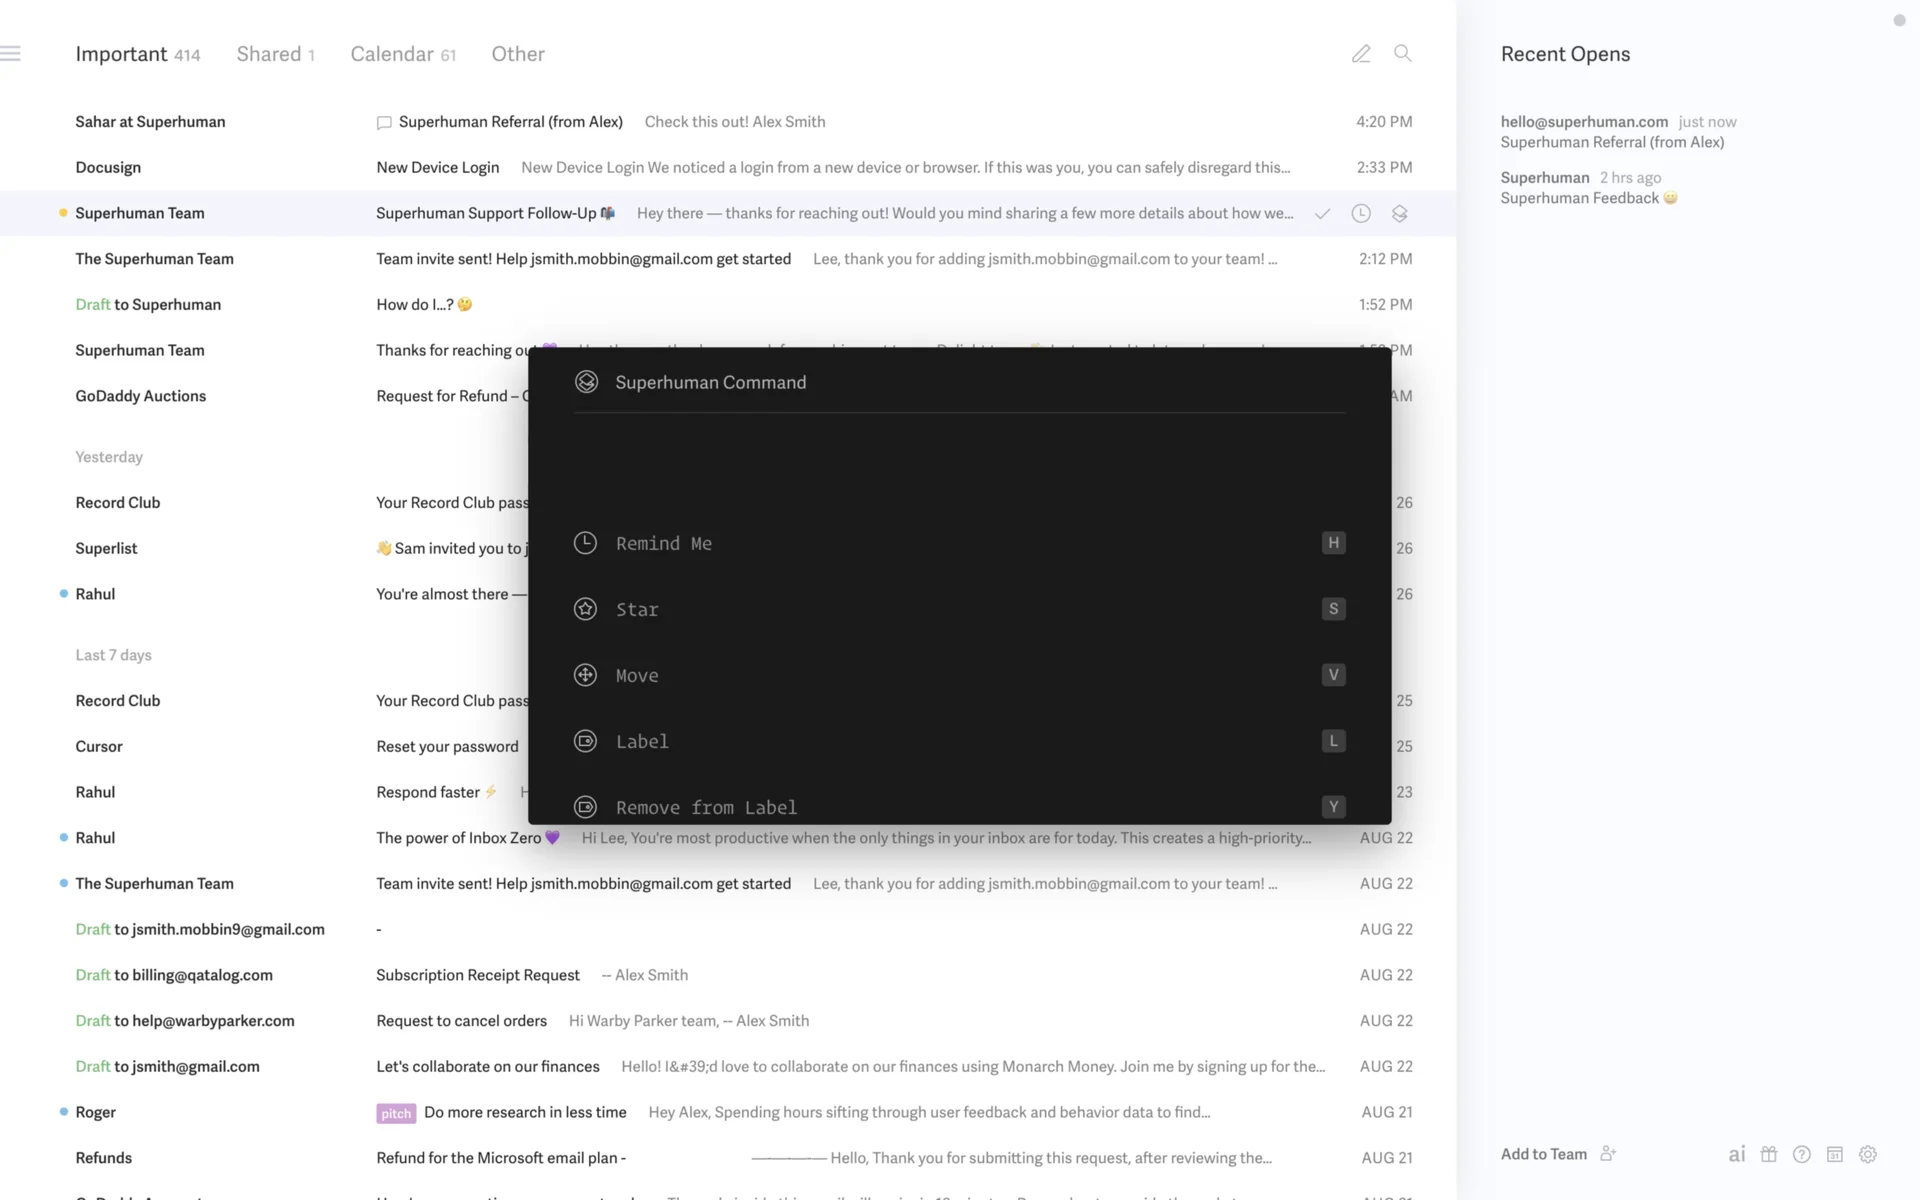Choose the Star command
1920x1200 pixels.
[x=637, y=609]
